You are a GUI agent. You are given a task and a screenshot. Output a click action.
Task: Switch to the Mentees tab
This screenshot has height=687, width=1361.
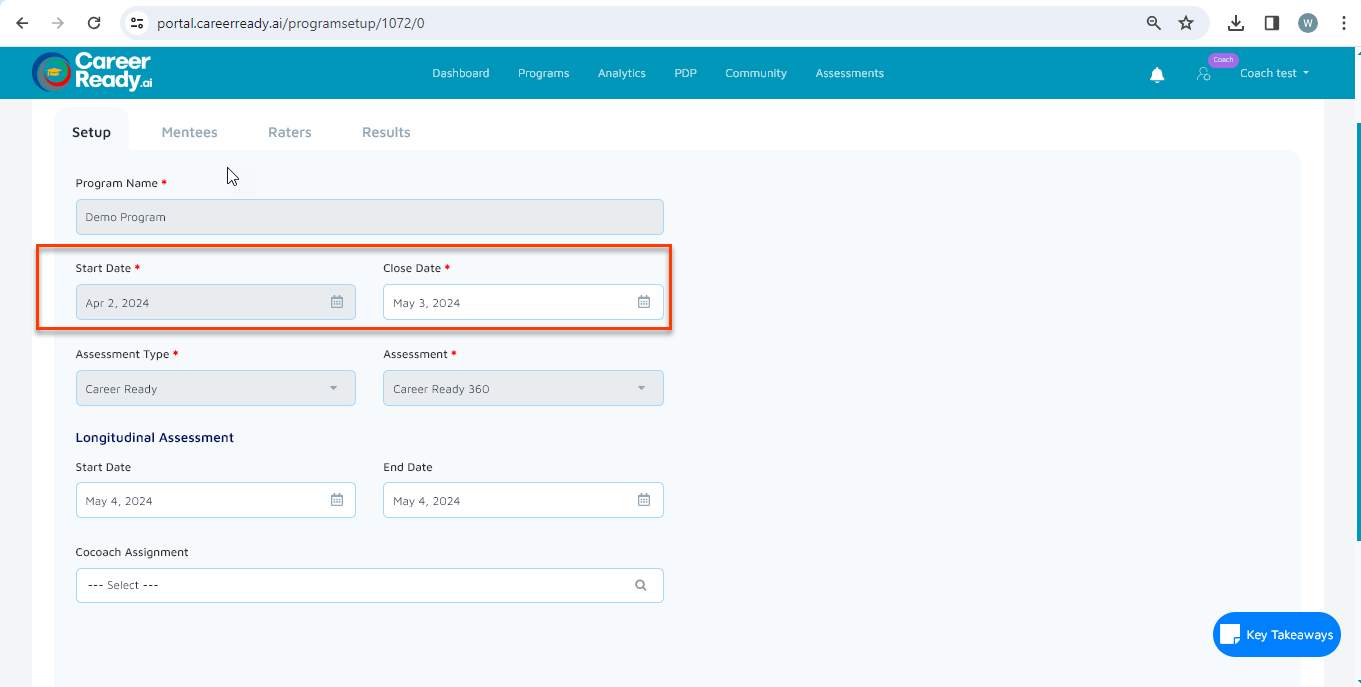189,131
